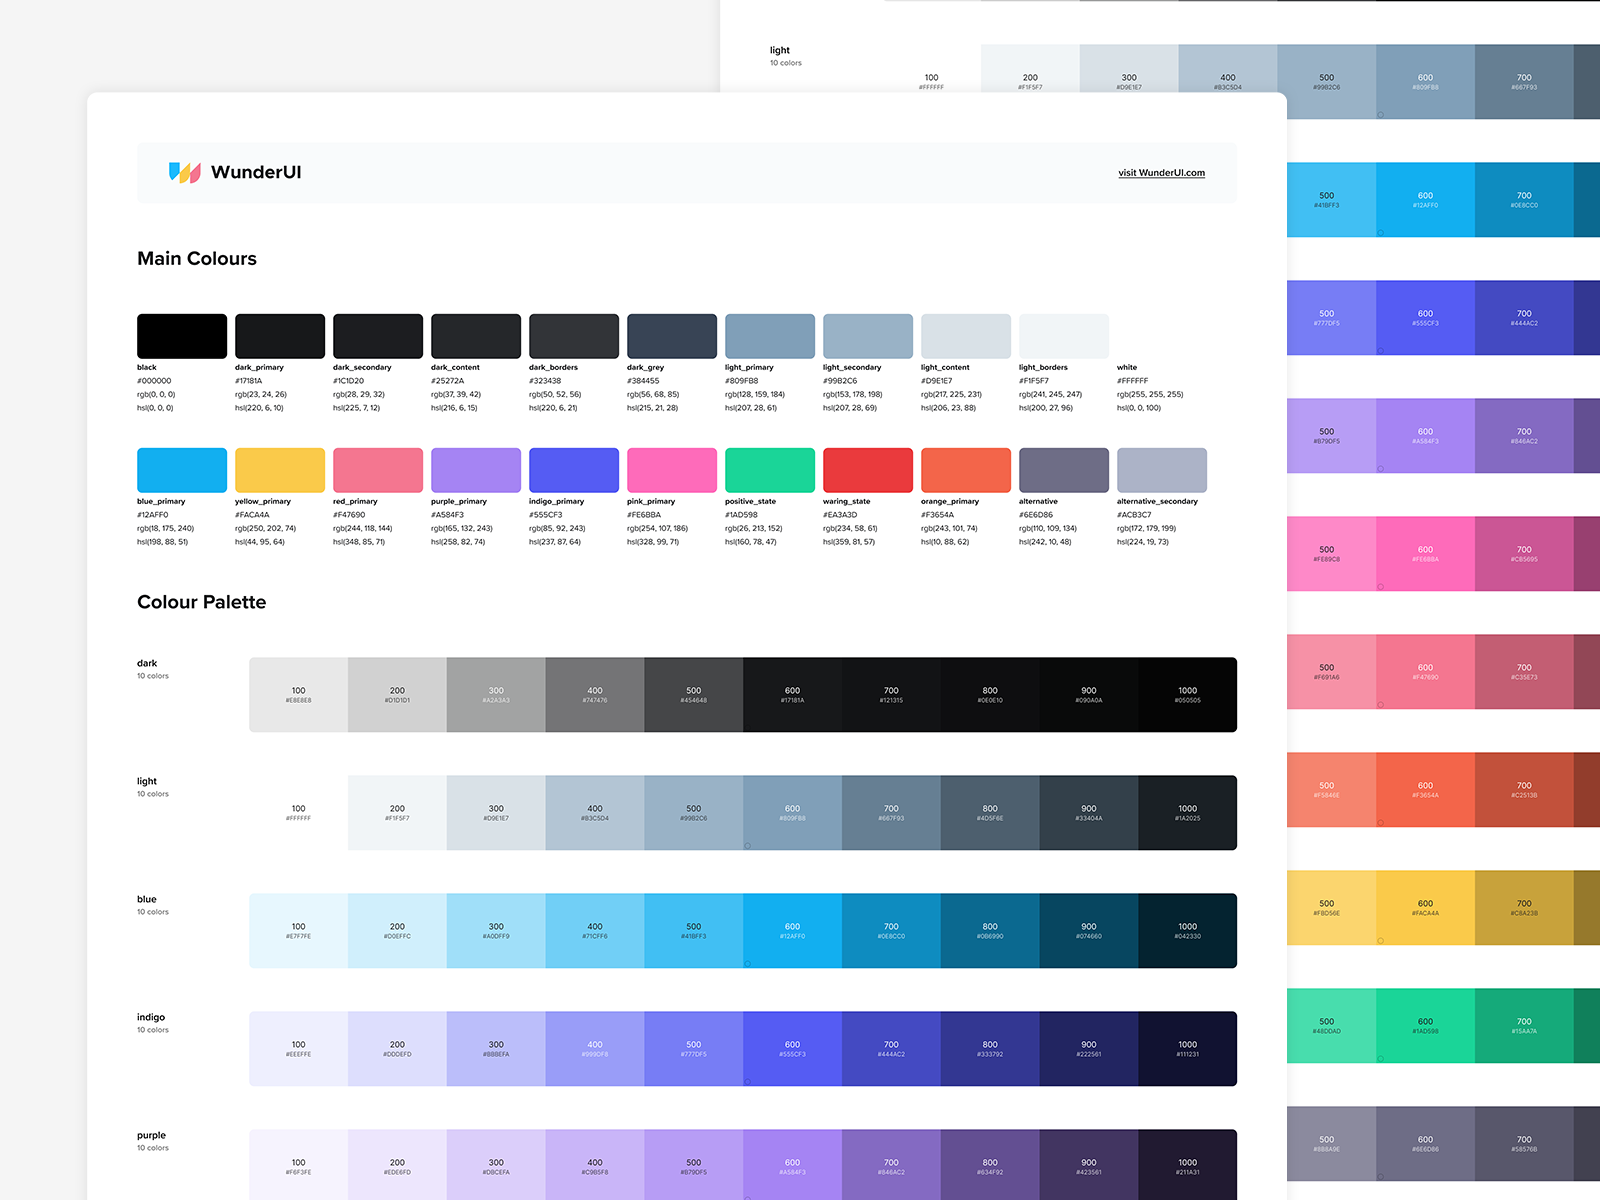This screenshot has height=1200, width=1600.
Task: Select the positive_state green swatch
Action: (770, 470)
